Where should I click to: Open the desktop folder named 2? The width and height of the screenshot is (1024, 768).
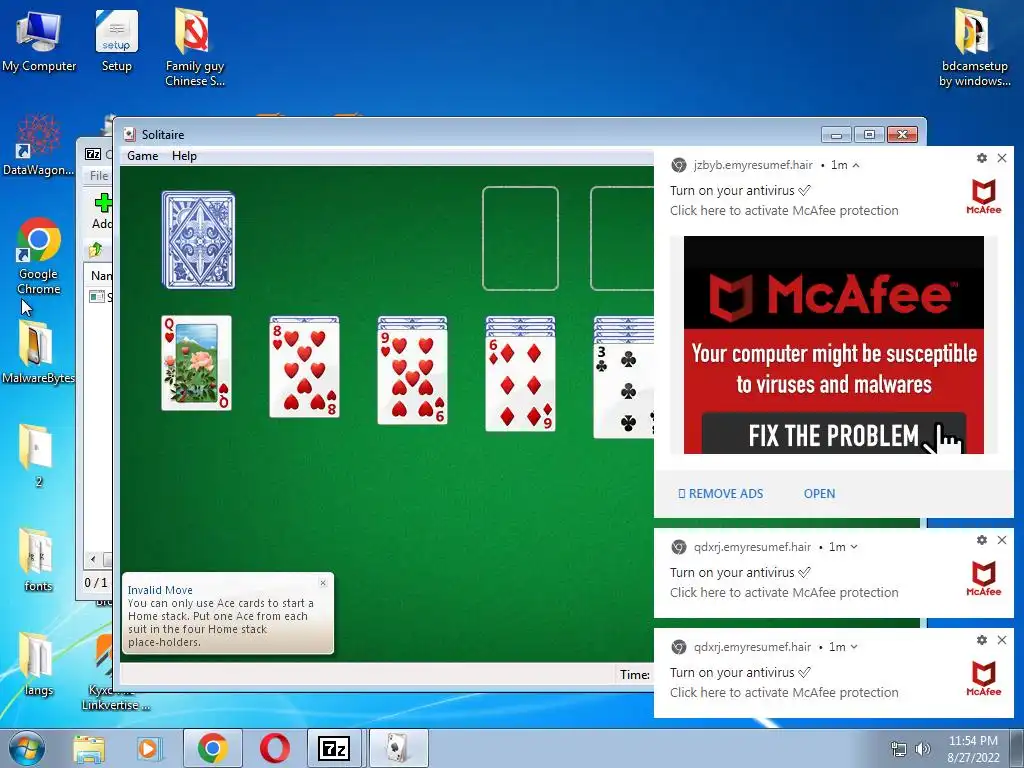click(x=38, y=456)
